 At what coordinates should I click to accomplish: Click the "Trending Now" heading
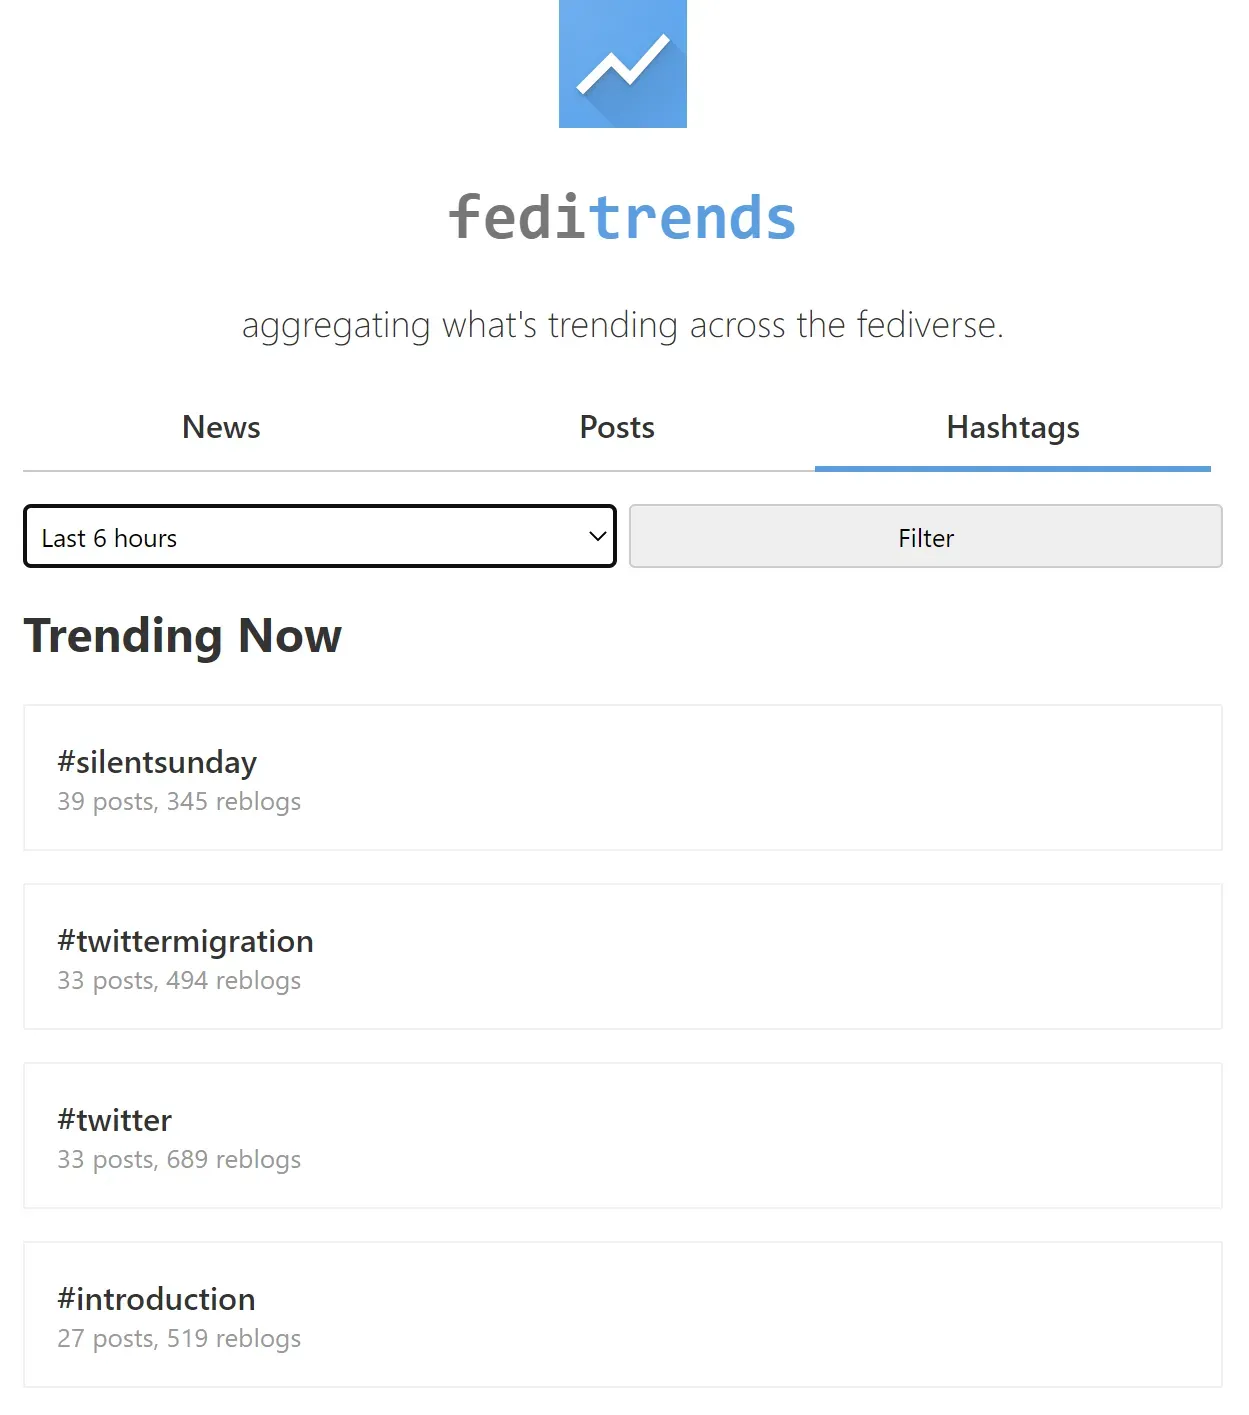pyautogui.click(x=183, y=636)
